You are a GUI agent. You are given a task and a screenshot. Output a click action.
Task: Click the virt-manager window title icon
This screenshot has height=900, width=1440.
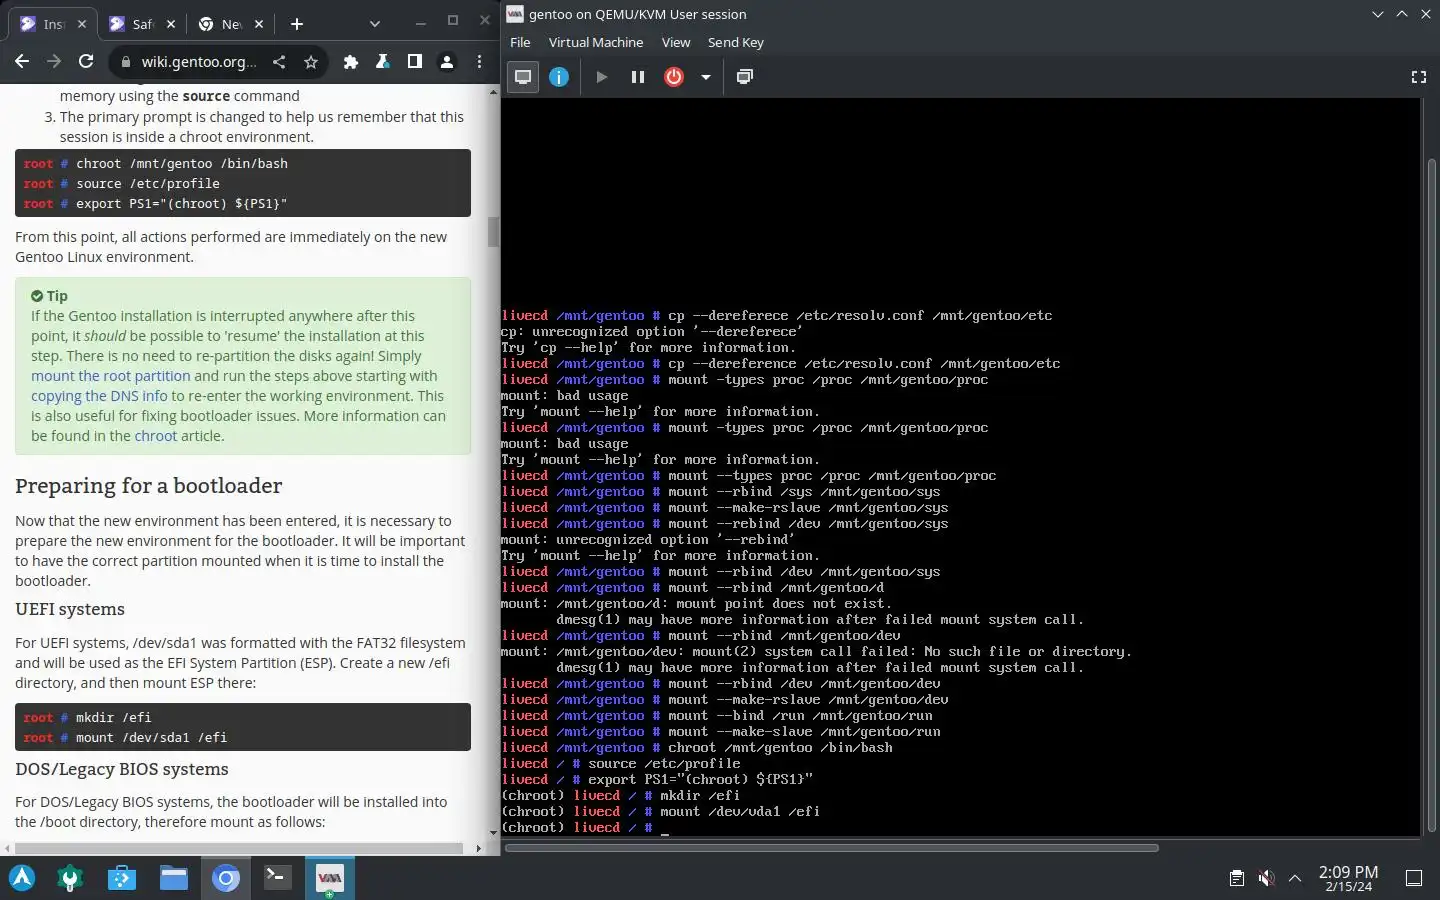pyautogui.click(x=514, y=14)
